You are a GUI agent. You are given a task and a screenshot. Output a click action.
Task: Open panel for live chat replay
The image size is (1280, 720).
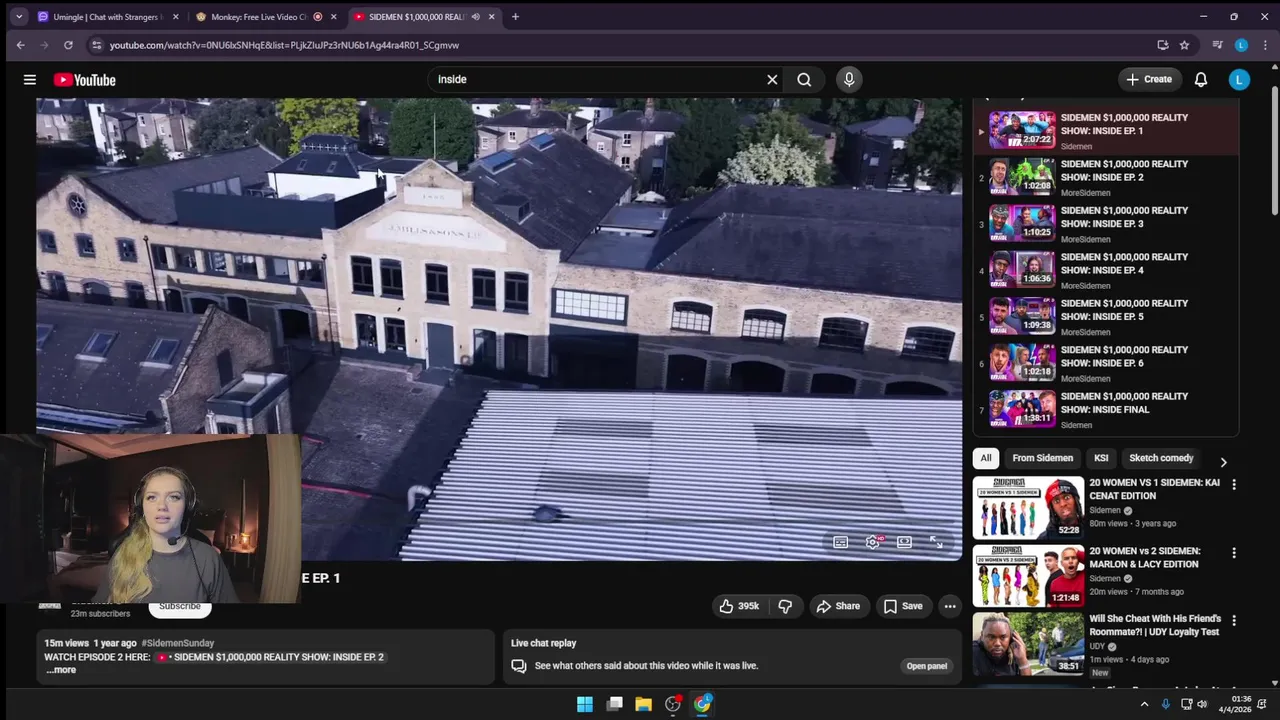(927, 666)
